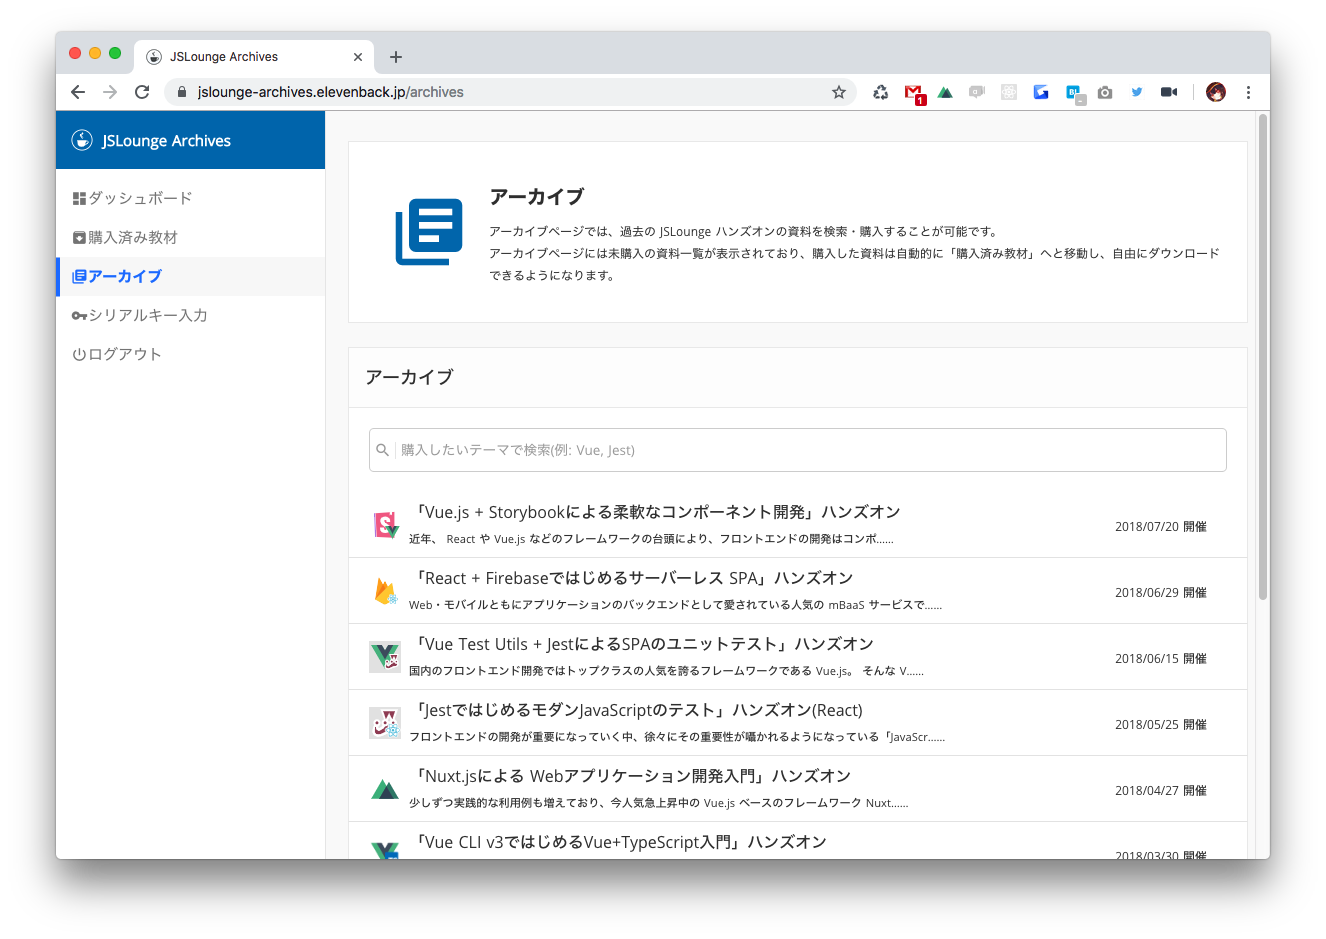
Task: Open the browser profile avatar menu
Action: (1215, 91)
